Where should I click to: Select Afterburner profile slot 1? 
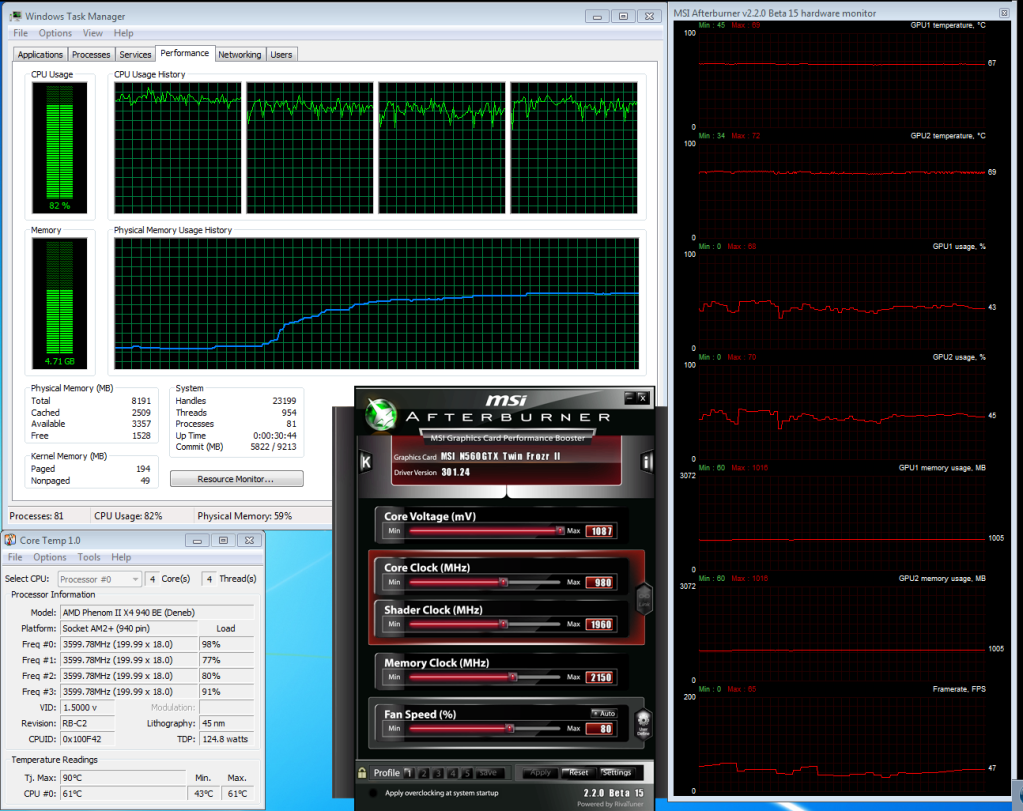(409, 773)
